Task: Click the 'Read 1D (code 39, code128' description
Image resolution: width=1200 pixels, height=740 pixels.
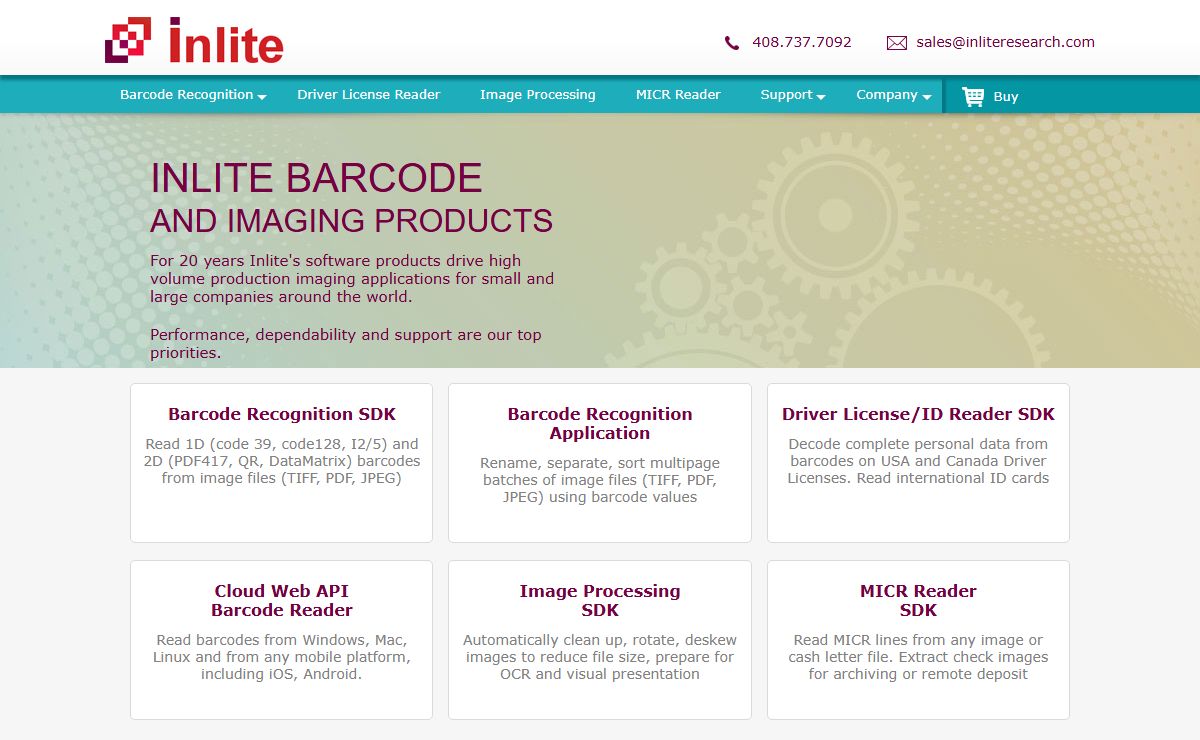Action: 282,461
